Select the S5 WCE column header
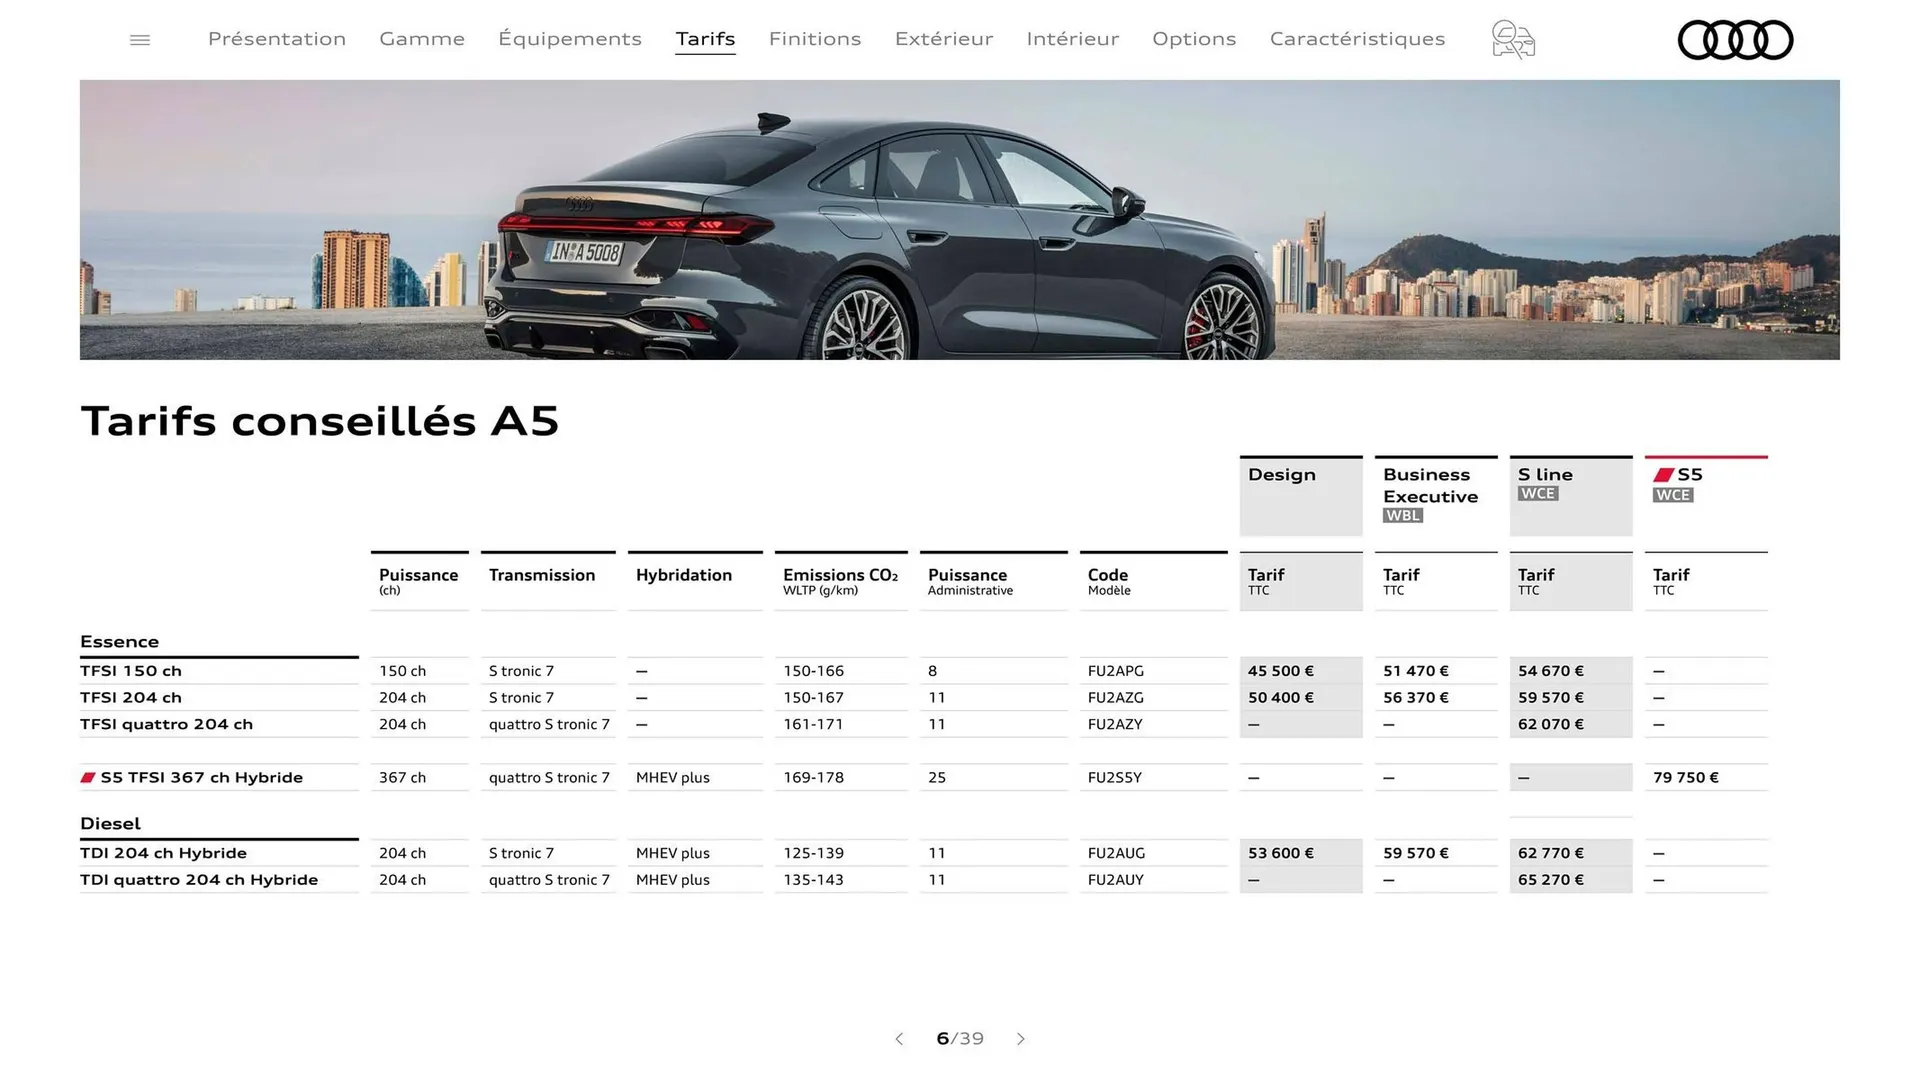1920x1080 pixels. pyautogui.click(x=1705, y=495)
